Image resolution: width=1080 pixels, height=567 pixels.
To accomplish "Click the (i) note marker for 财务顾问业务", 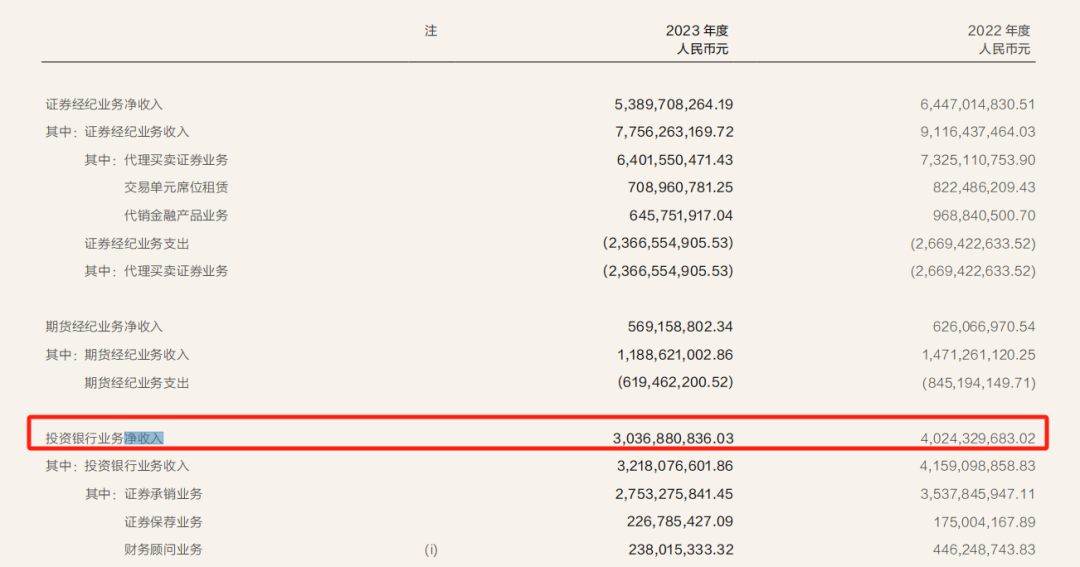I will coord(431,549).
